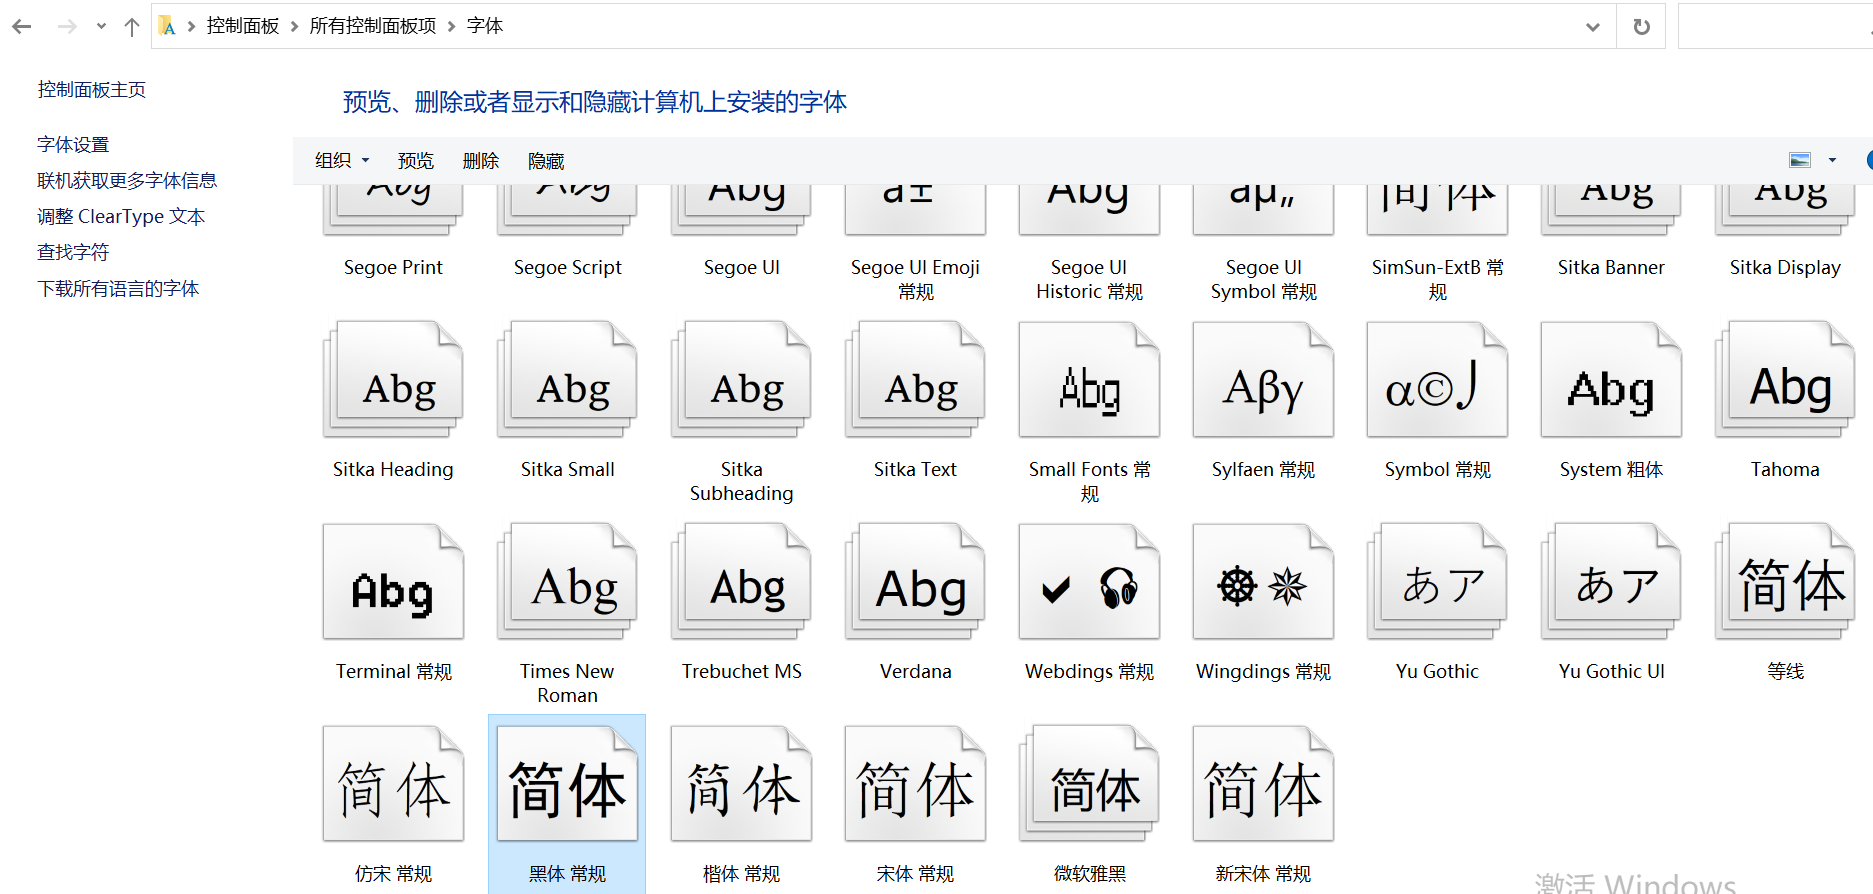Click 删除 in the toolbar

tap(481, 161)
